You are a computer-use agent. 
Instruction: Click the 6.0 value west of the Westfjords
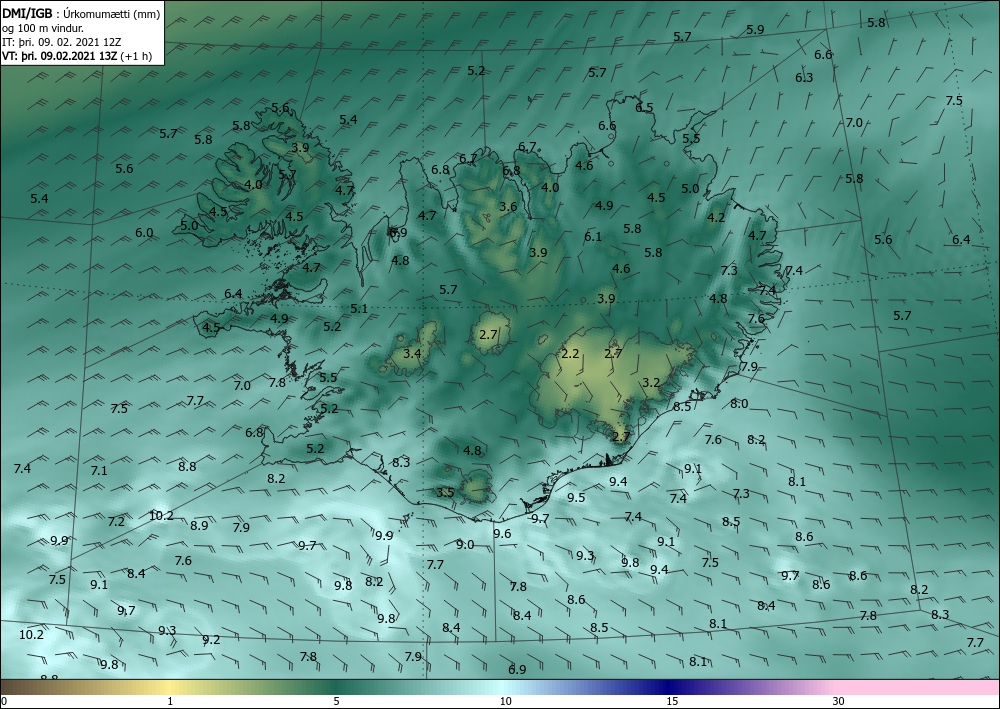pos(144,233)
